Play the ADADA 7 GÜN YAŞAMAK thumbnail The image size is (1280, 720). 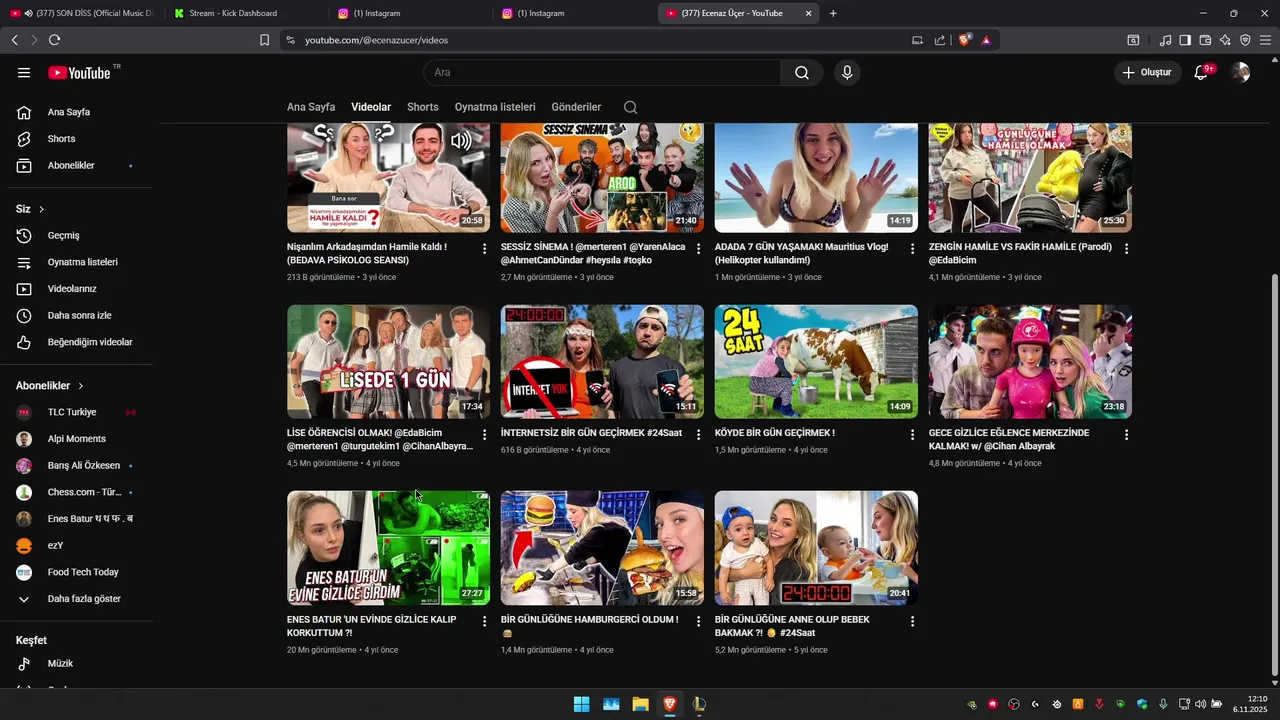pos(816,178)
